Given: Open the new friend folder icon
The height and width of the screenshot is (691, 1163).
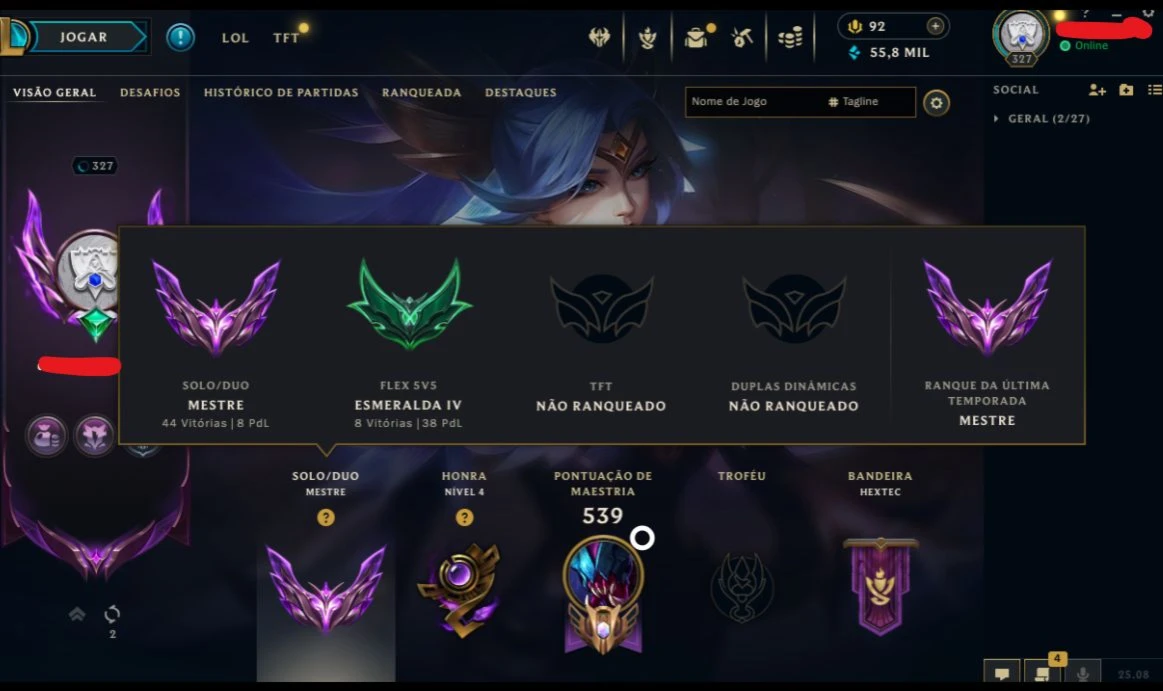Looking at the screenshot, I should pos(1126,90).
